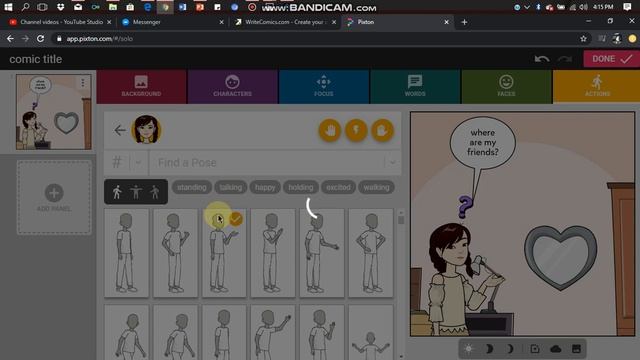Open the volume control in the system tray

coord(584,7)
